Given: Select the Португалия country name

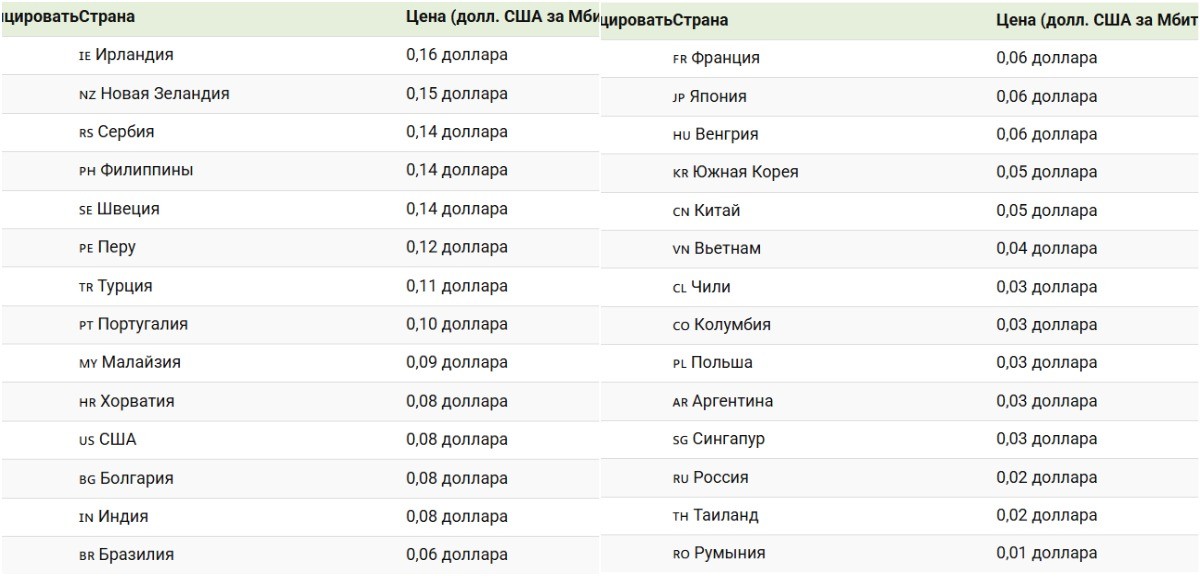Looking at the screenshot, I should 143,325.
